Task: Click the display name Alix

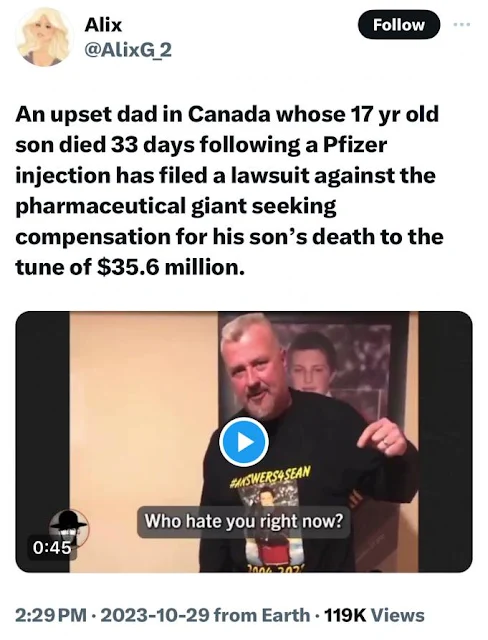Action: [x=103, y=25]
